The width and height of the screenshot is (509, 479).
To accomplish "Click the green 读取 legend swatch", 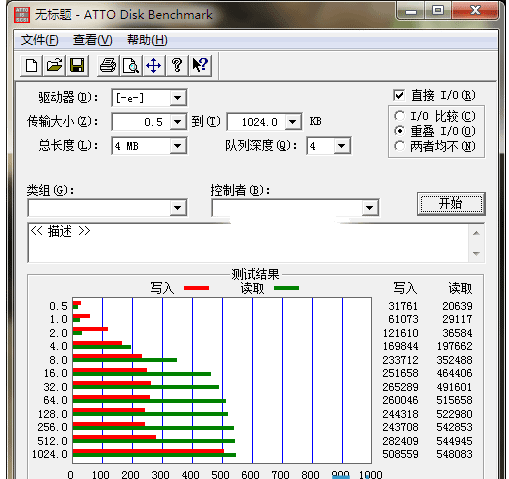I will click(286, 288).
